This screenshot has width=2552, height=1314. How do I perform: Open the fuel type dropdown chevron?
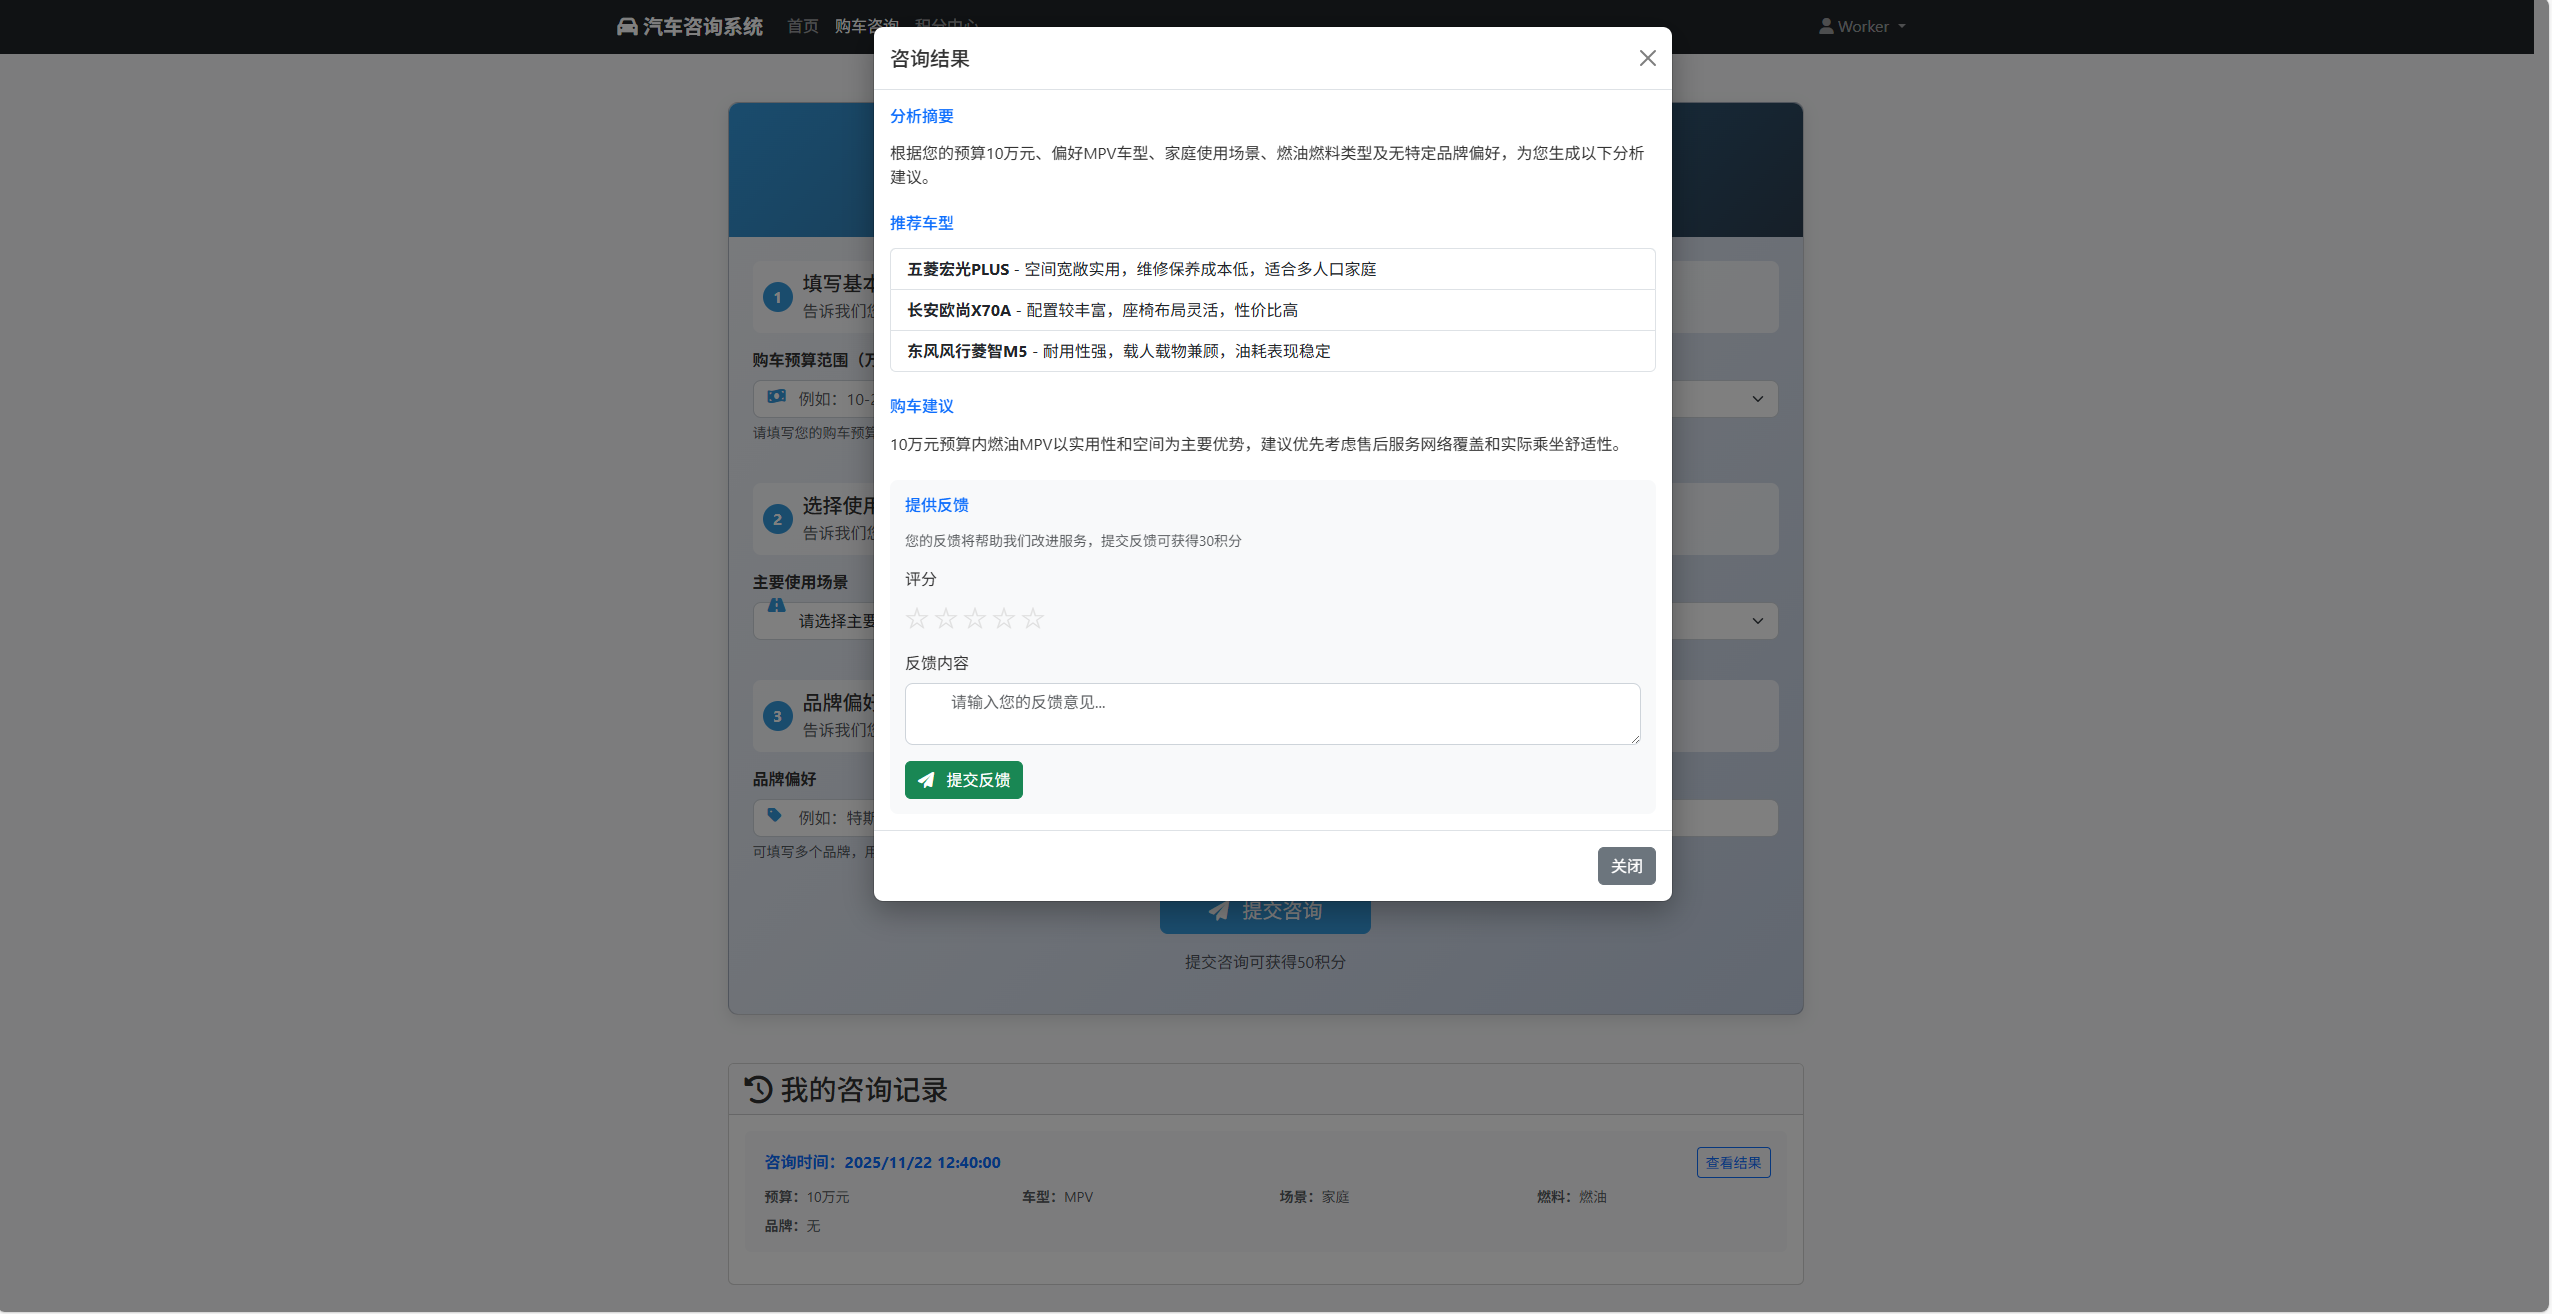click(1757, 621)
